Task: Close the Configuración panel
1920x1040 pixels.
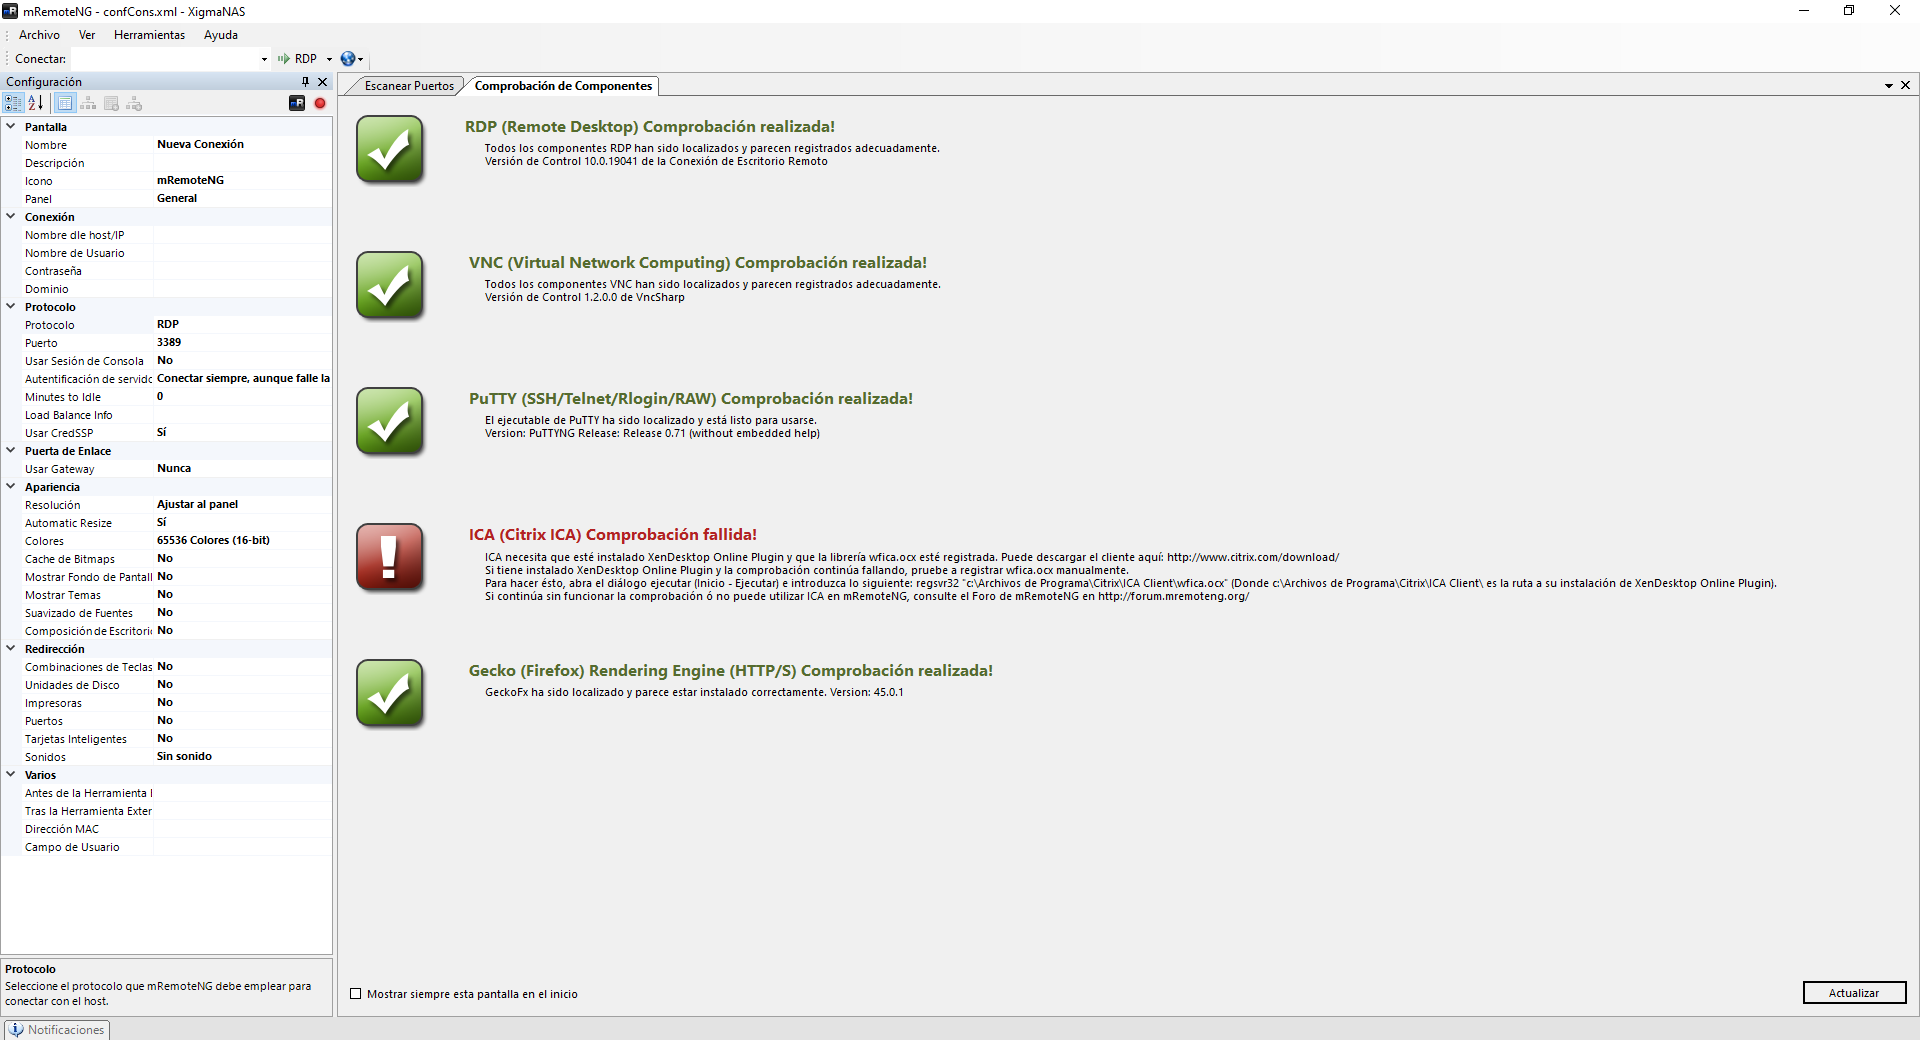Action: tap(322, 82)
